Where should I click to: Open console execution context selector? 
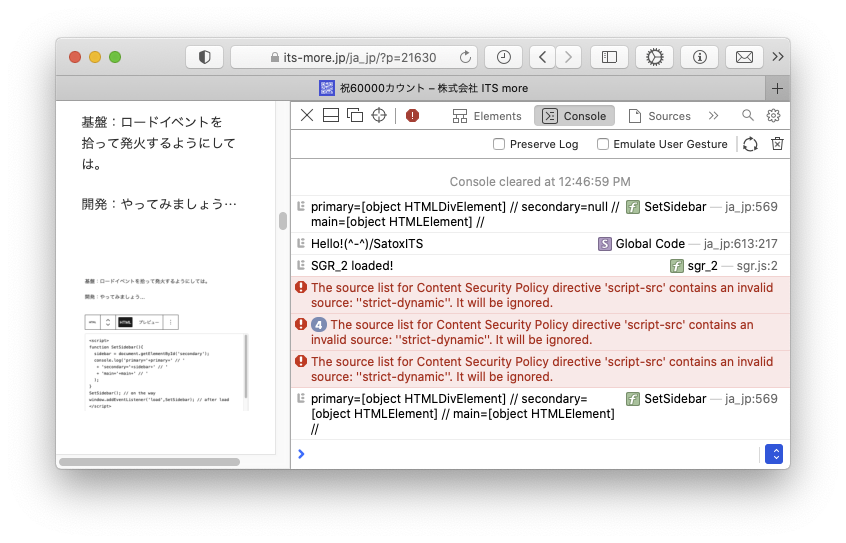point(773,454)
